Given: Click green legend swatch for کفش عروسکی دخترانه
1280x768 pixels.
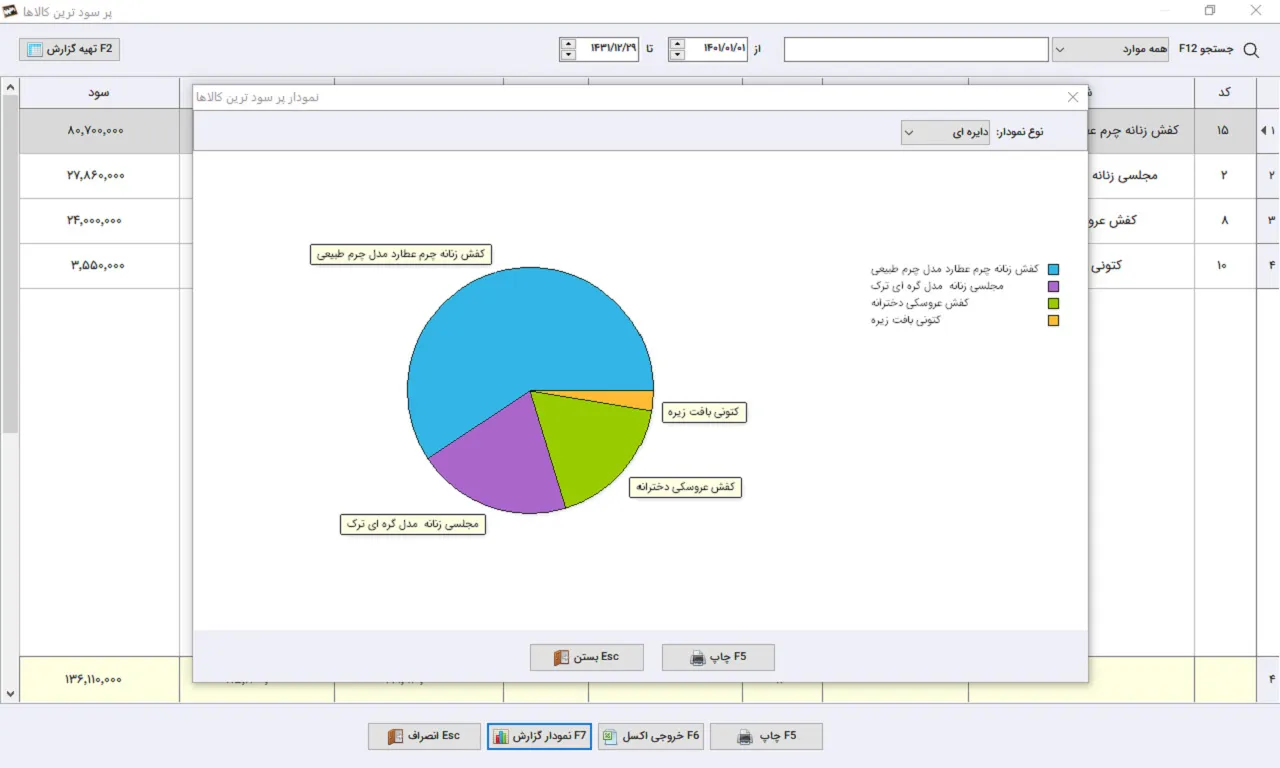Looking at the screenshot, I should [x=1053, y=303].
